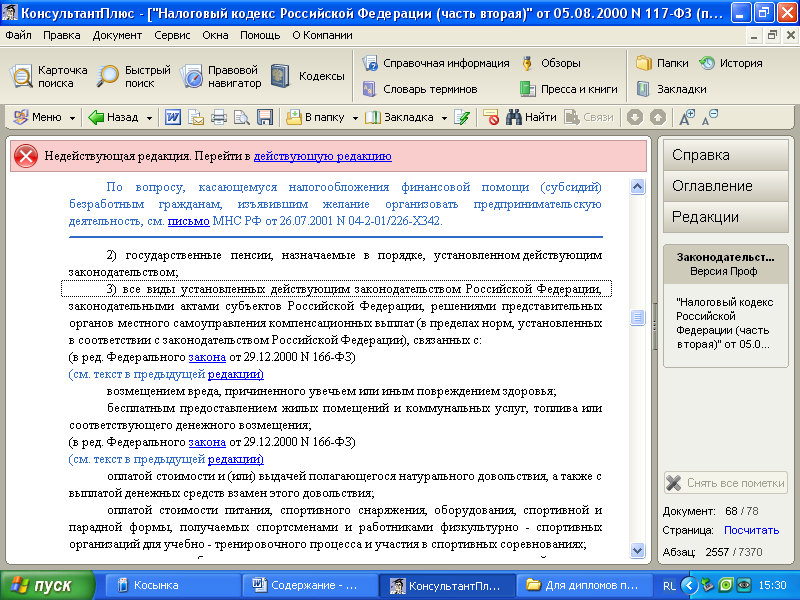Click the grey down arrow toolbar icon
Image resolution: width=800 pixels, height=600 pixels.
635,117
